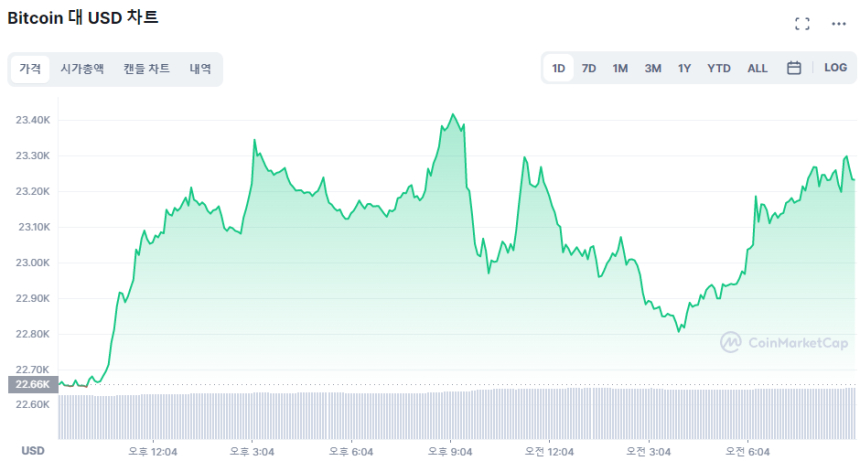Click the 23.30K y-axis label

coord(33,156)
